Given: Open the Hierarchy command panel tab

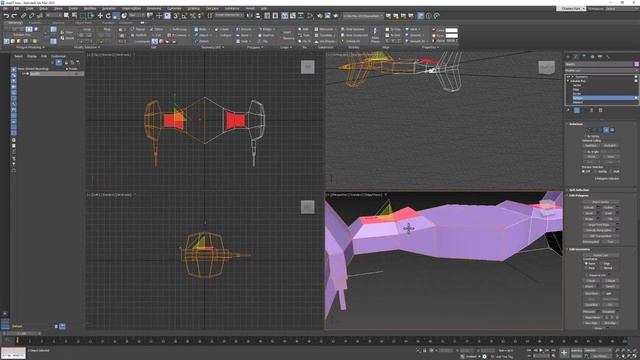Looking at the screenshot, I should tap(584, 57).
